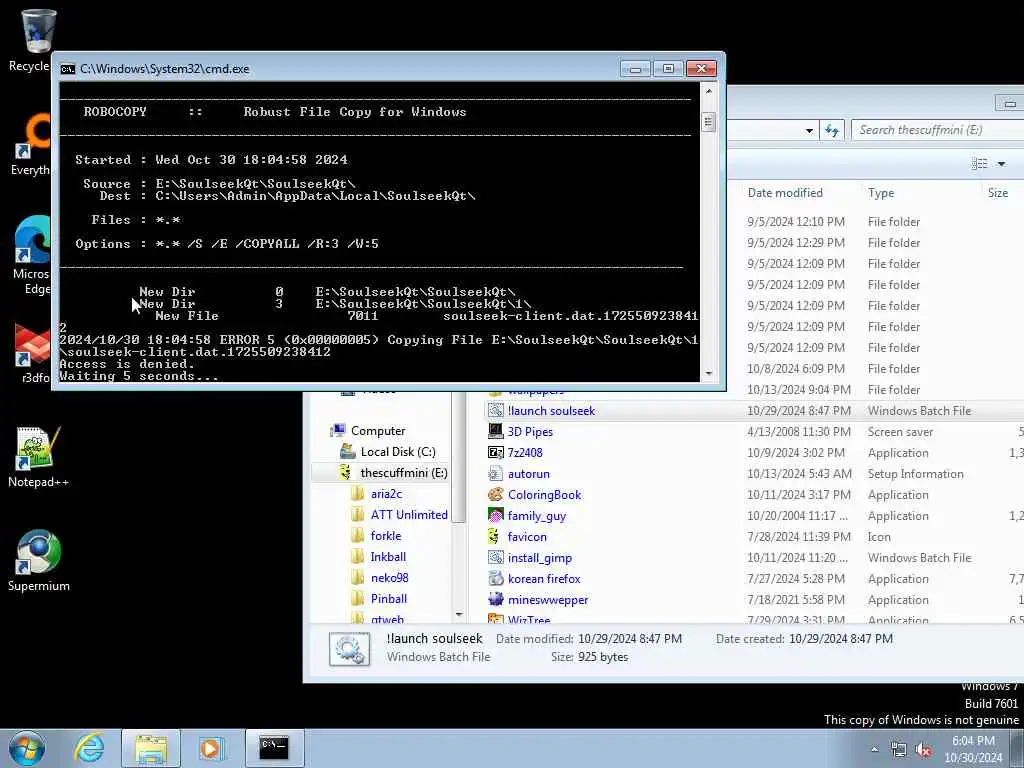Select the mineswwepper application file
Screen dimensions: 1024x768
(548, 600)
